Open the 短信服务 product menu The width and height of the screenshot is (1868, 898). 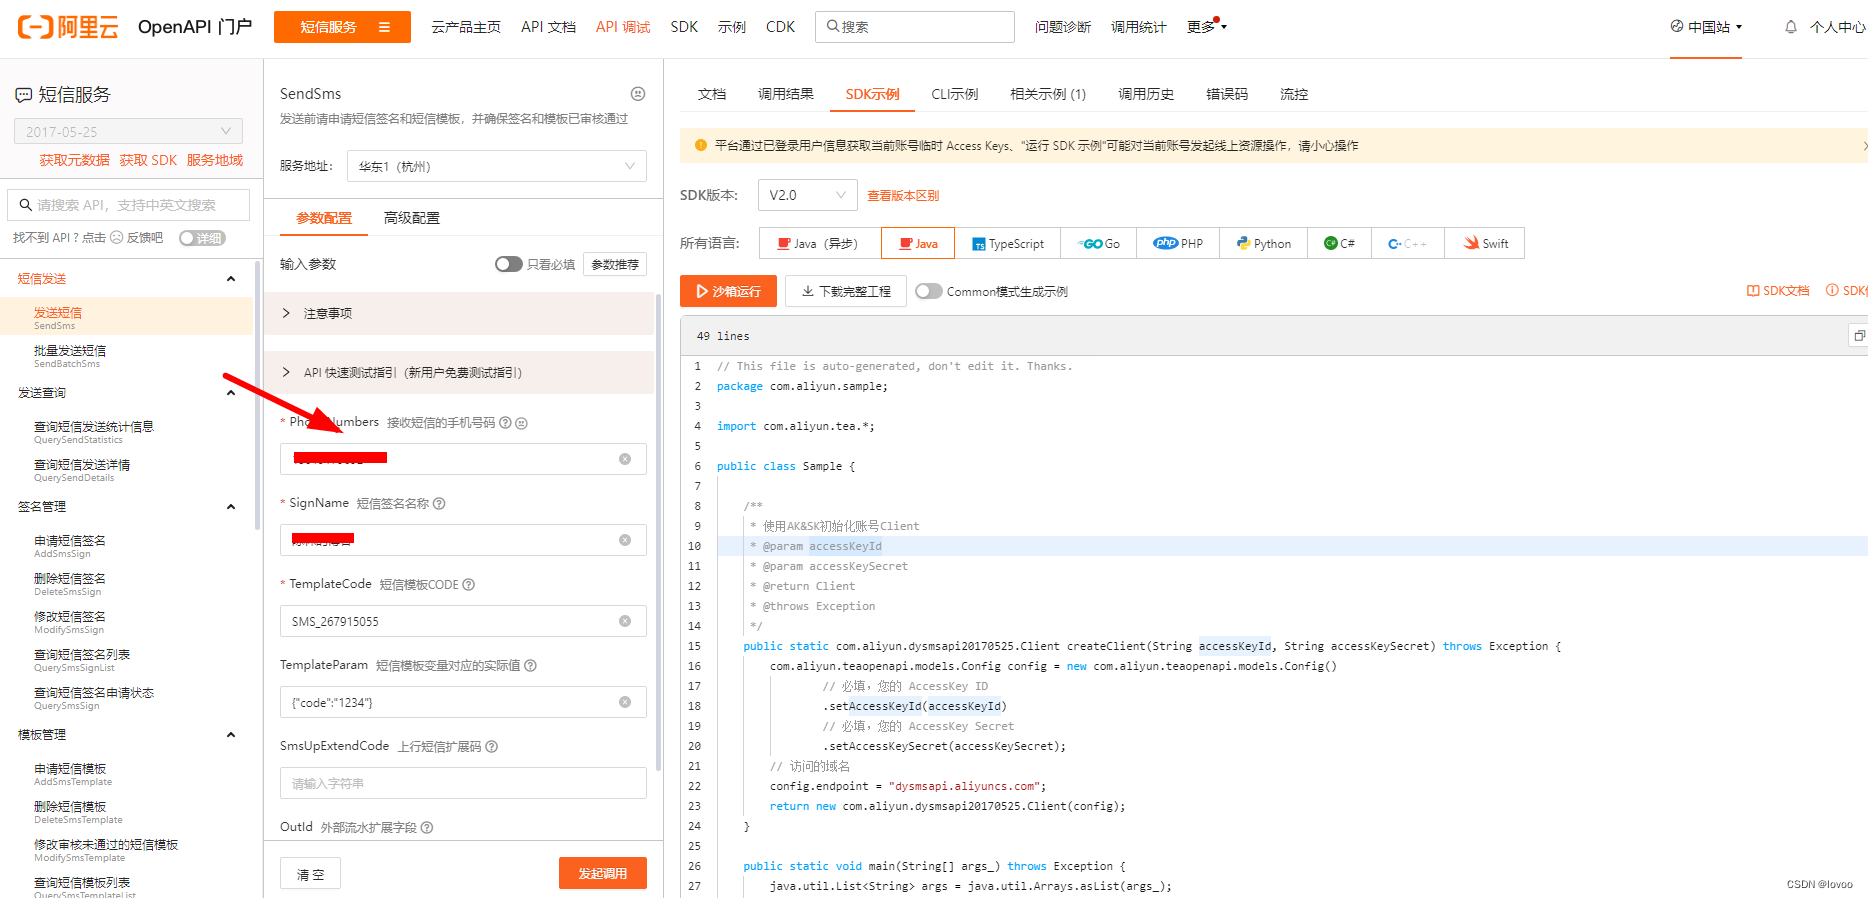pos(342,27)
